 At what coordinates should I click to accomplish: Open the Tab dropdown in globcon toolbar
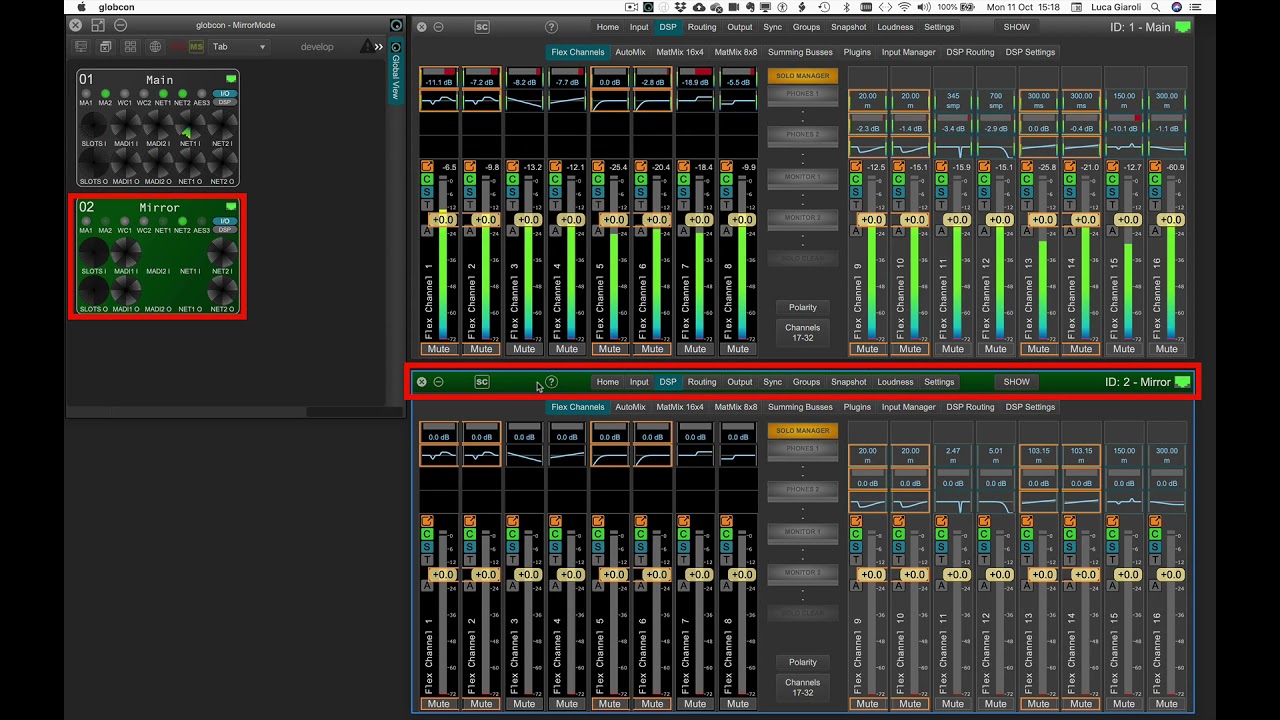(x=239, y=47)
